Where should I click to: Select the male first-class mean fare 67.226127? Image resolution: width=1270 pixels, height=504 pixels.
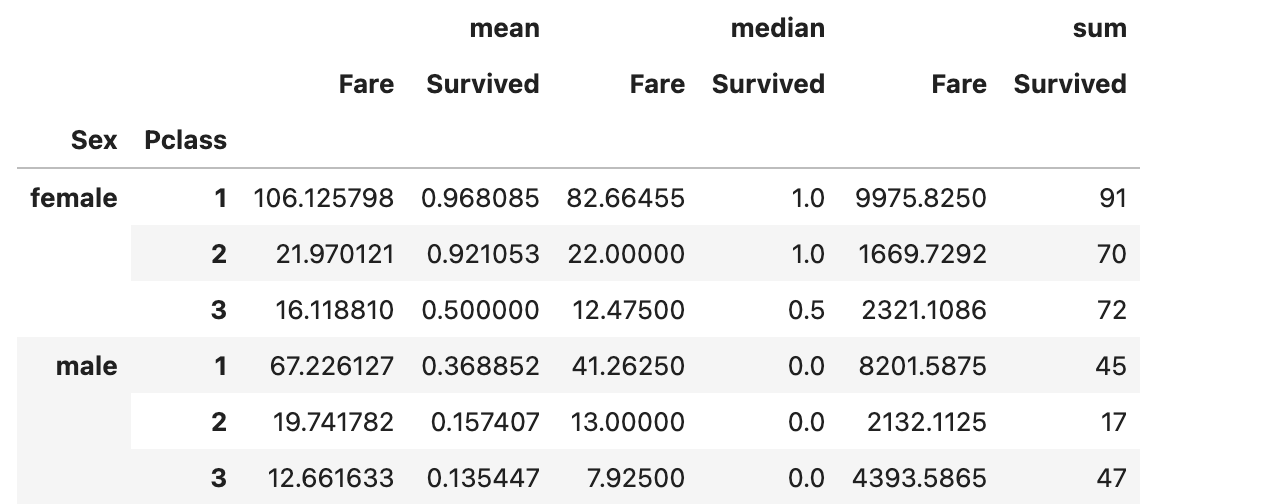click(x=332, y=366)
